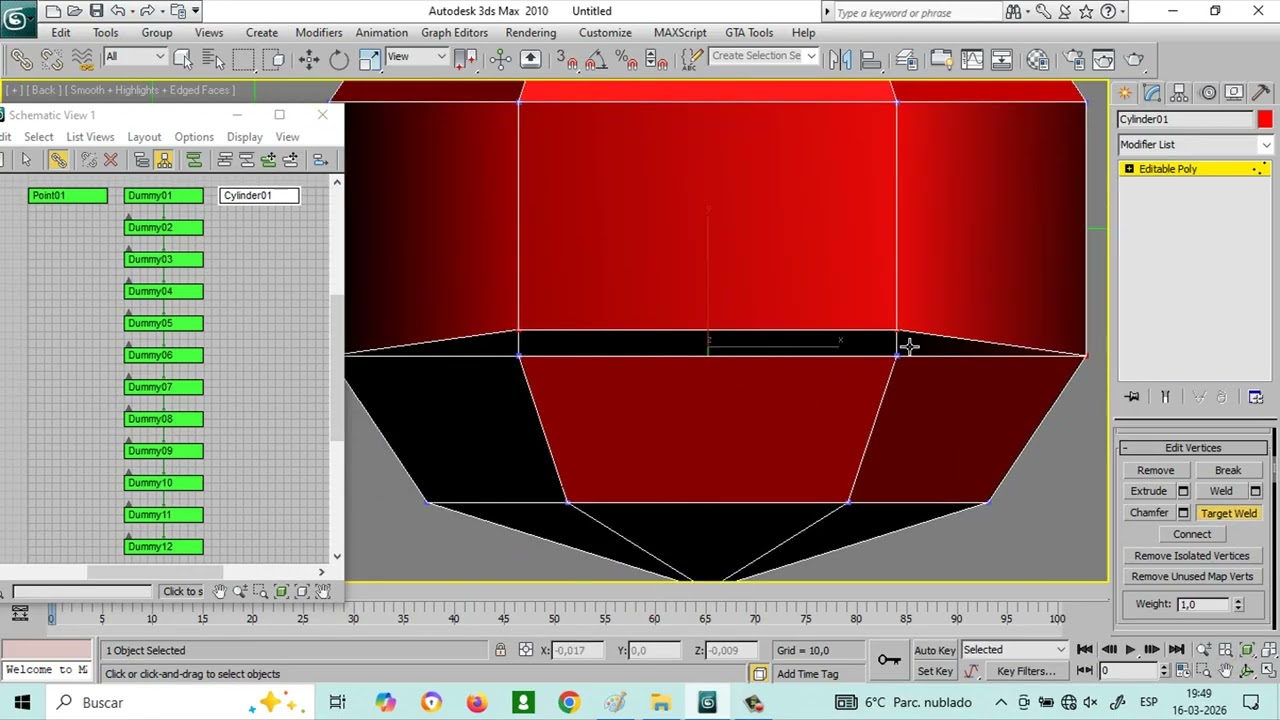Open the Modifier List dropdown
Viewport: 1280px width, 720px height.
coord(1195,145)
